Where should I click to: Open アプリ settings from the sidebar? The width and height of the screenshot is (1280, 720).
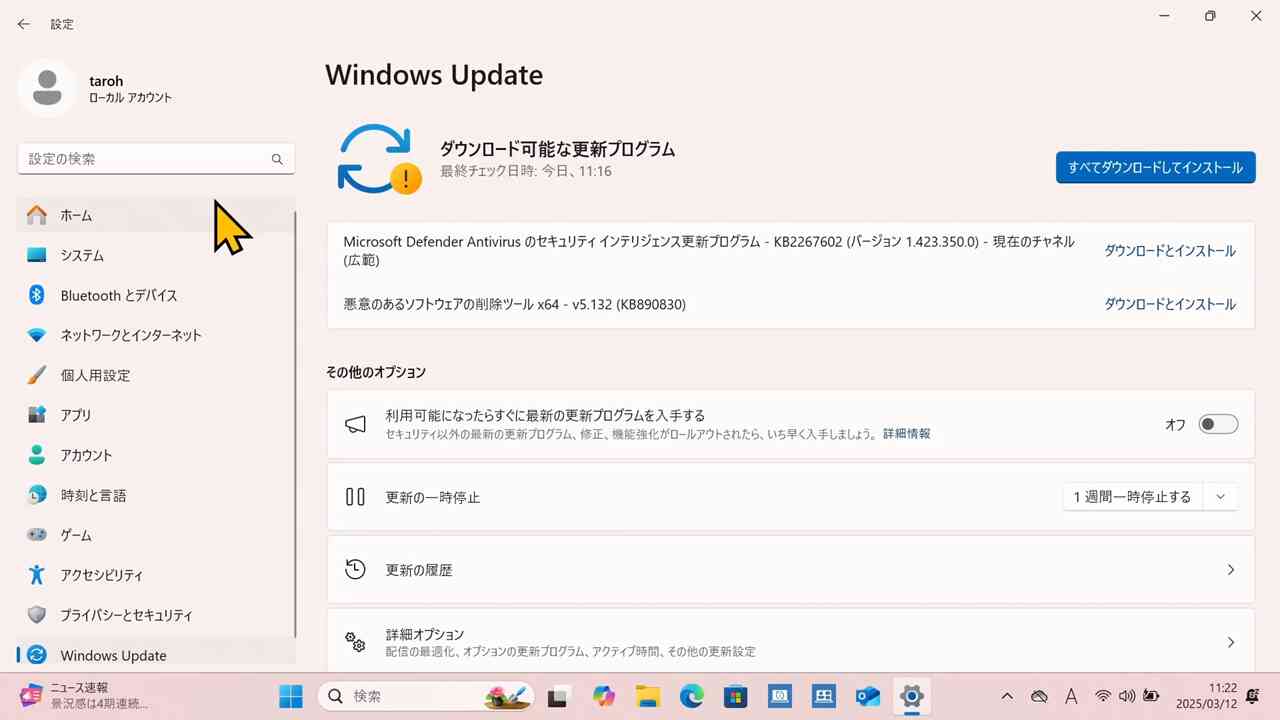pyautogui.click(x=75, y=415)
